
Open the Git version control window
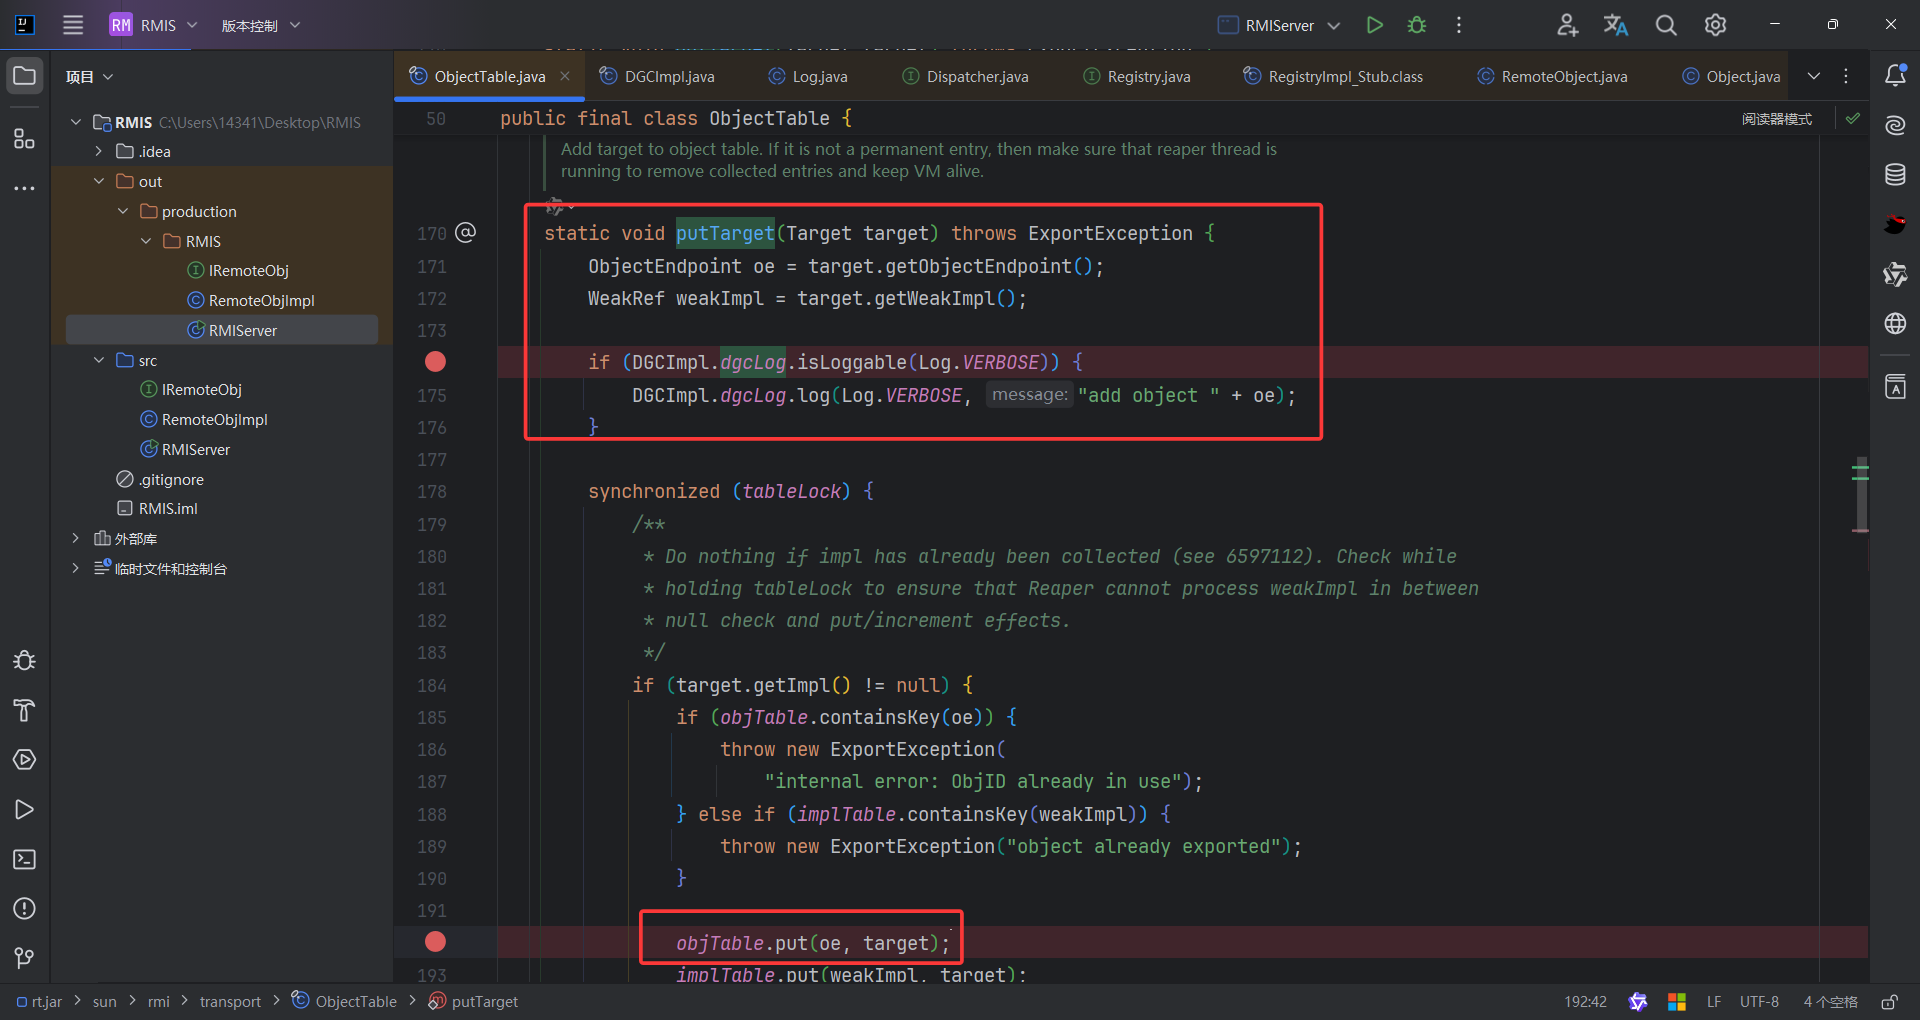click(24, 958)
